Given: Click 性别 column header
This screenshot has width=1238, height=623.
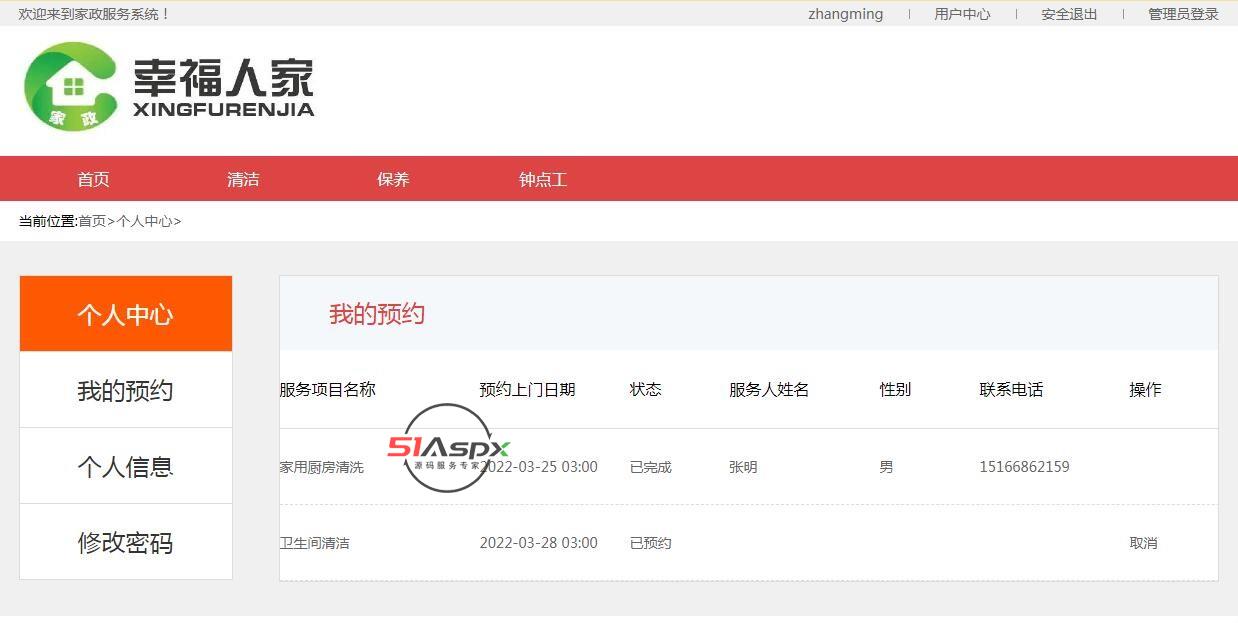Looking at the screenshot, I should (895, 390).
